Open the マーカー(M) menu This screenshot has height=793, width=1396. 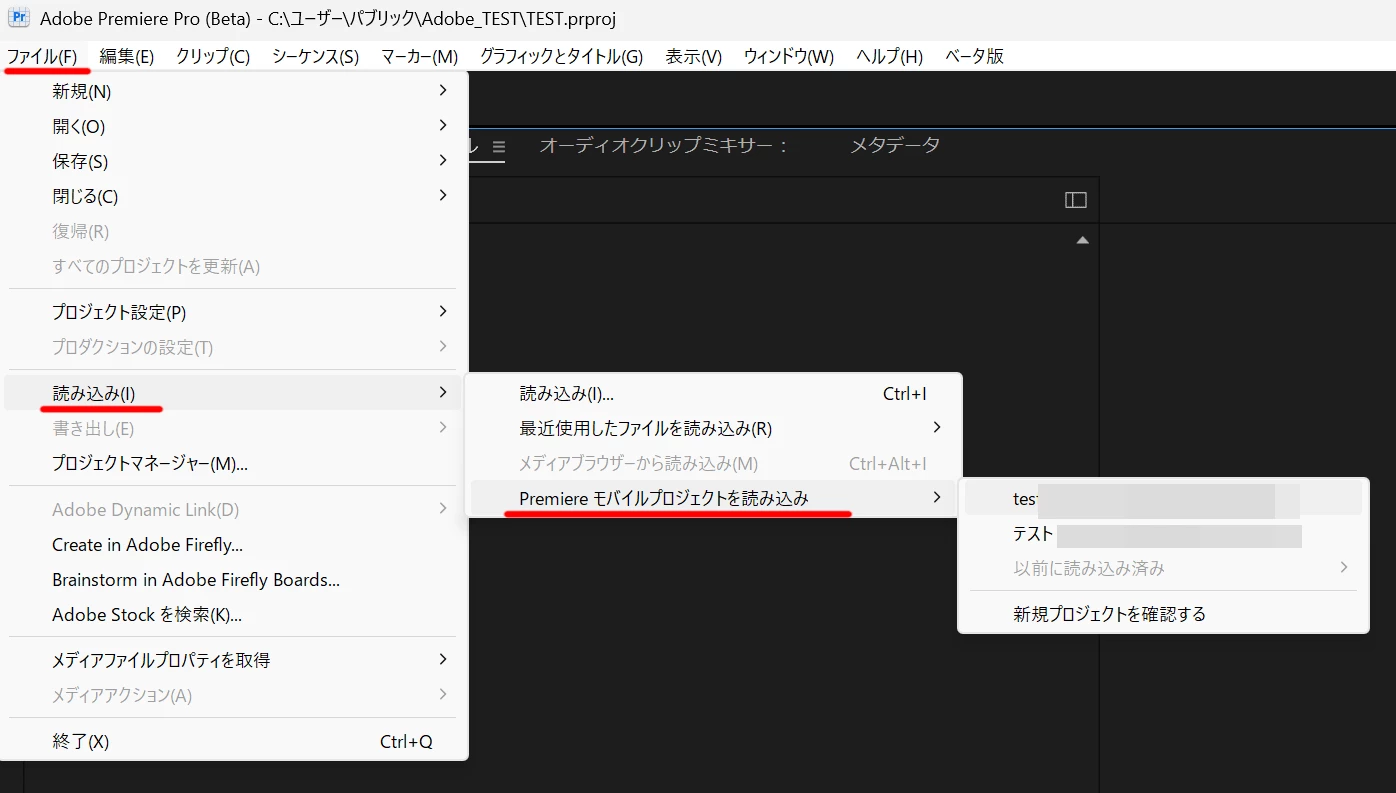pos(420,57)
